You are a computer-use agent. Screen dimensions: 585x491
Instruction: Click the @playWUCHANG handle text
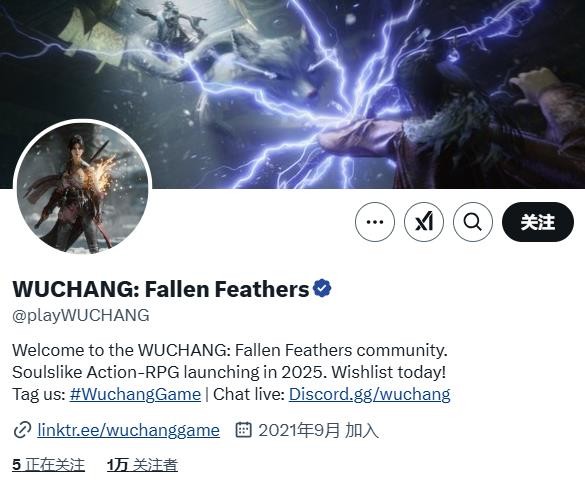81,315
